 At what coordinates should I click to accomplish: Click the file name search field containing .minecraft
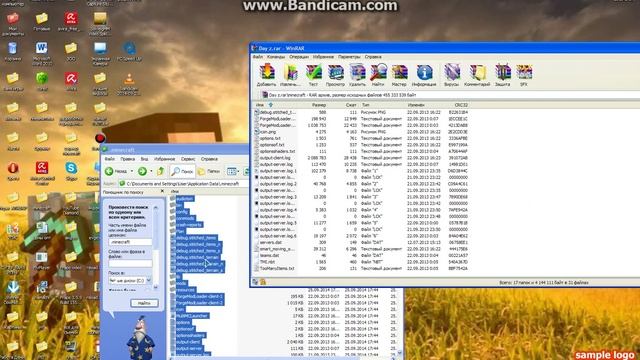130,242
